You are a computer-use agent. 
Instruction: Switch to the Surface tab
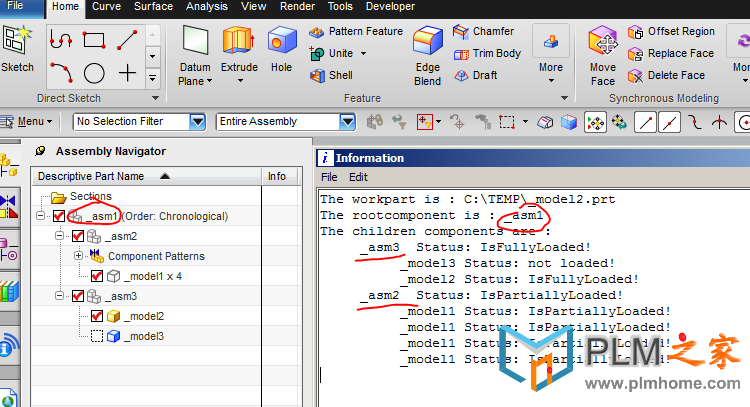(153, 7)
